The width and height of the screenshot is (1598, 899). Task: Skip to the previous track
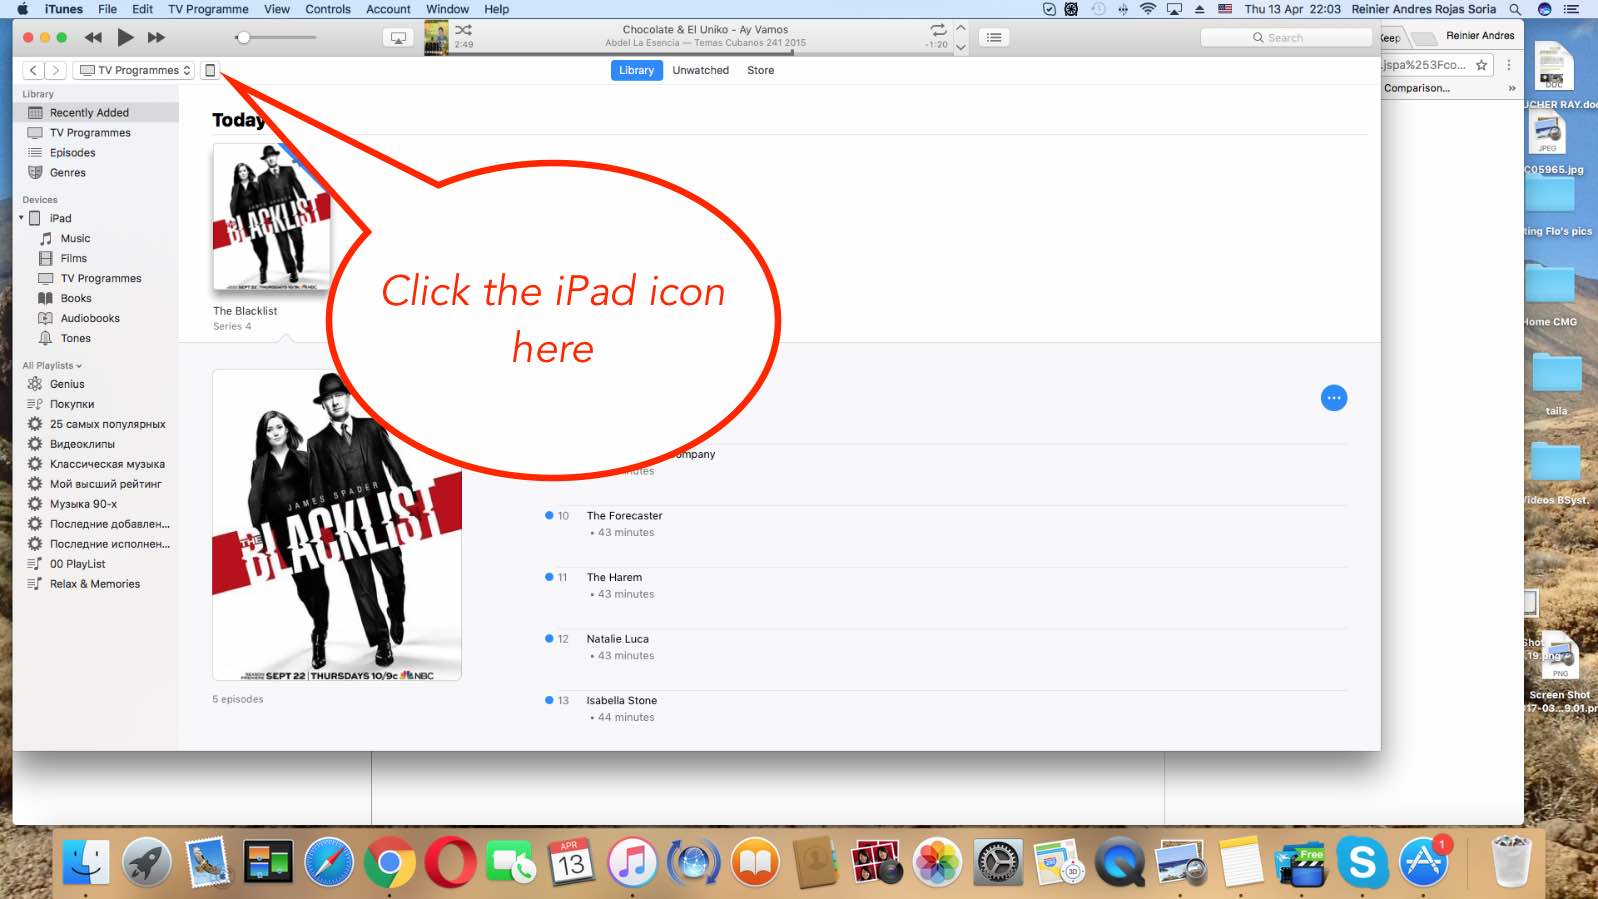pos(93,37)
